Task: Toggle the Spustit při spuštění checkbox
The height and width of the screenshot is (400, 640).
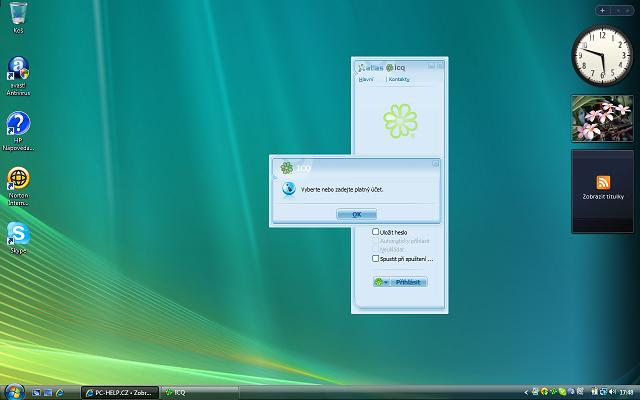Action: tap(376, 259)
